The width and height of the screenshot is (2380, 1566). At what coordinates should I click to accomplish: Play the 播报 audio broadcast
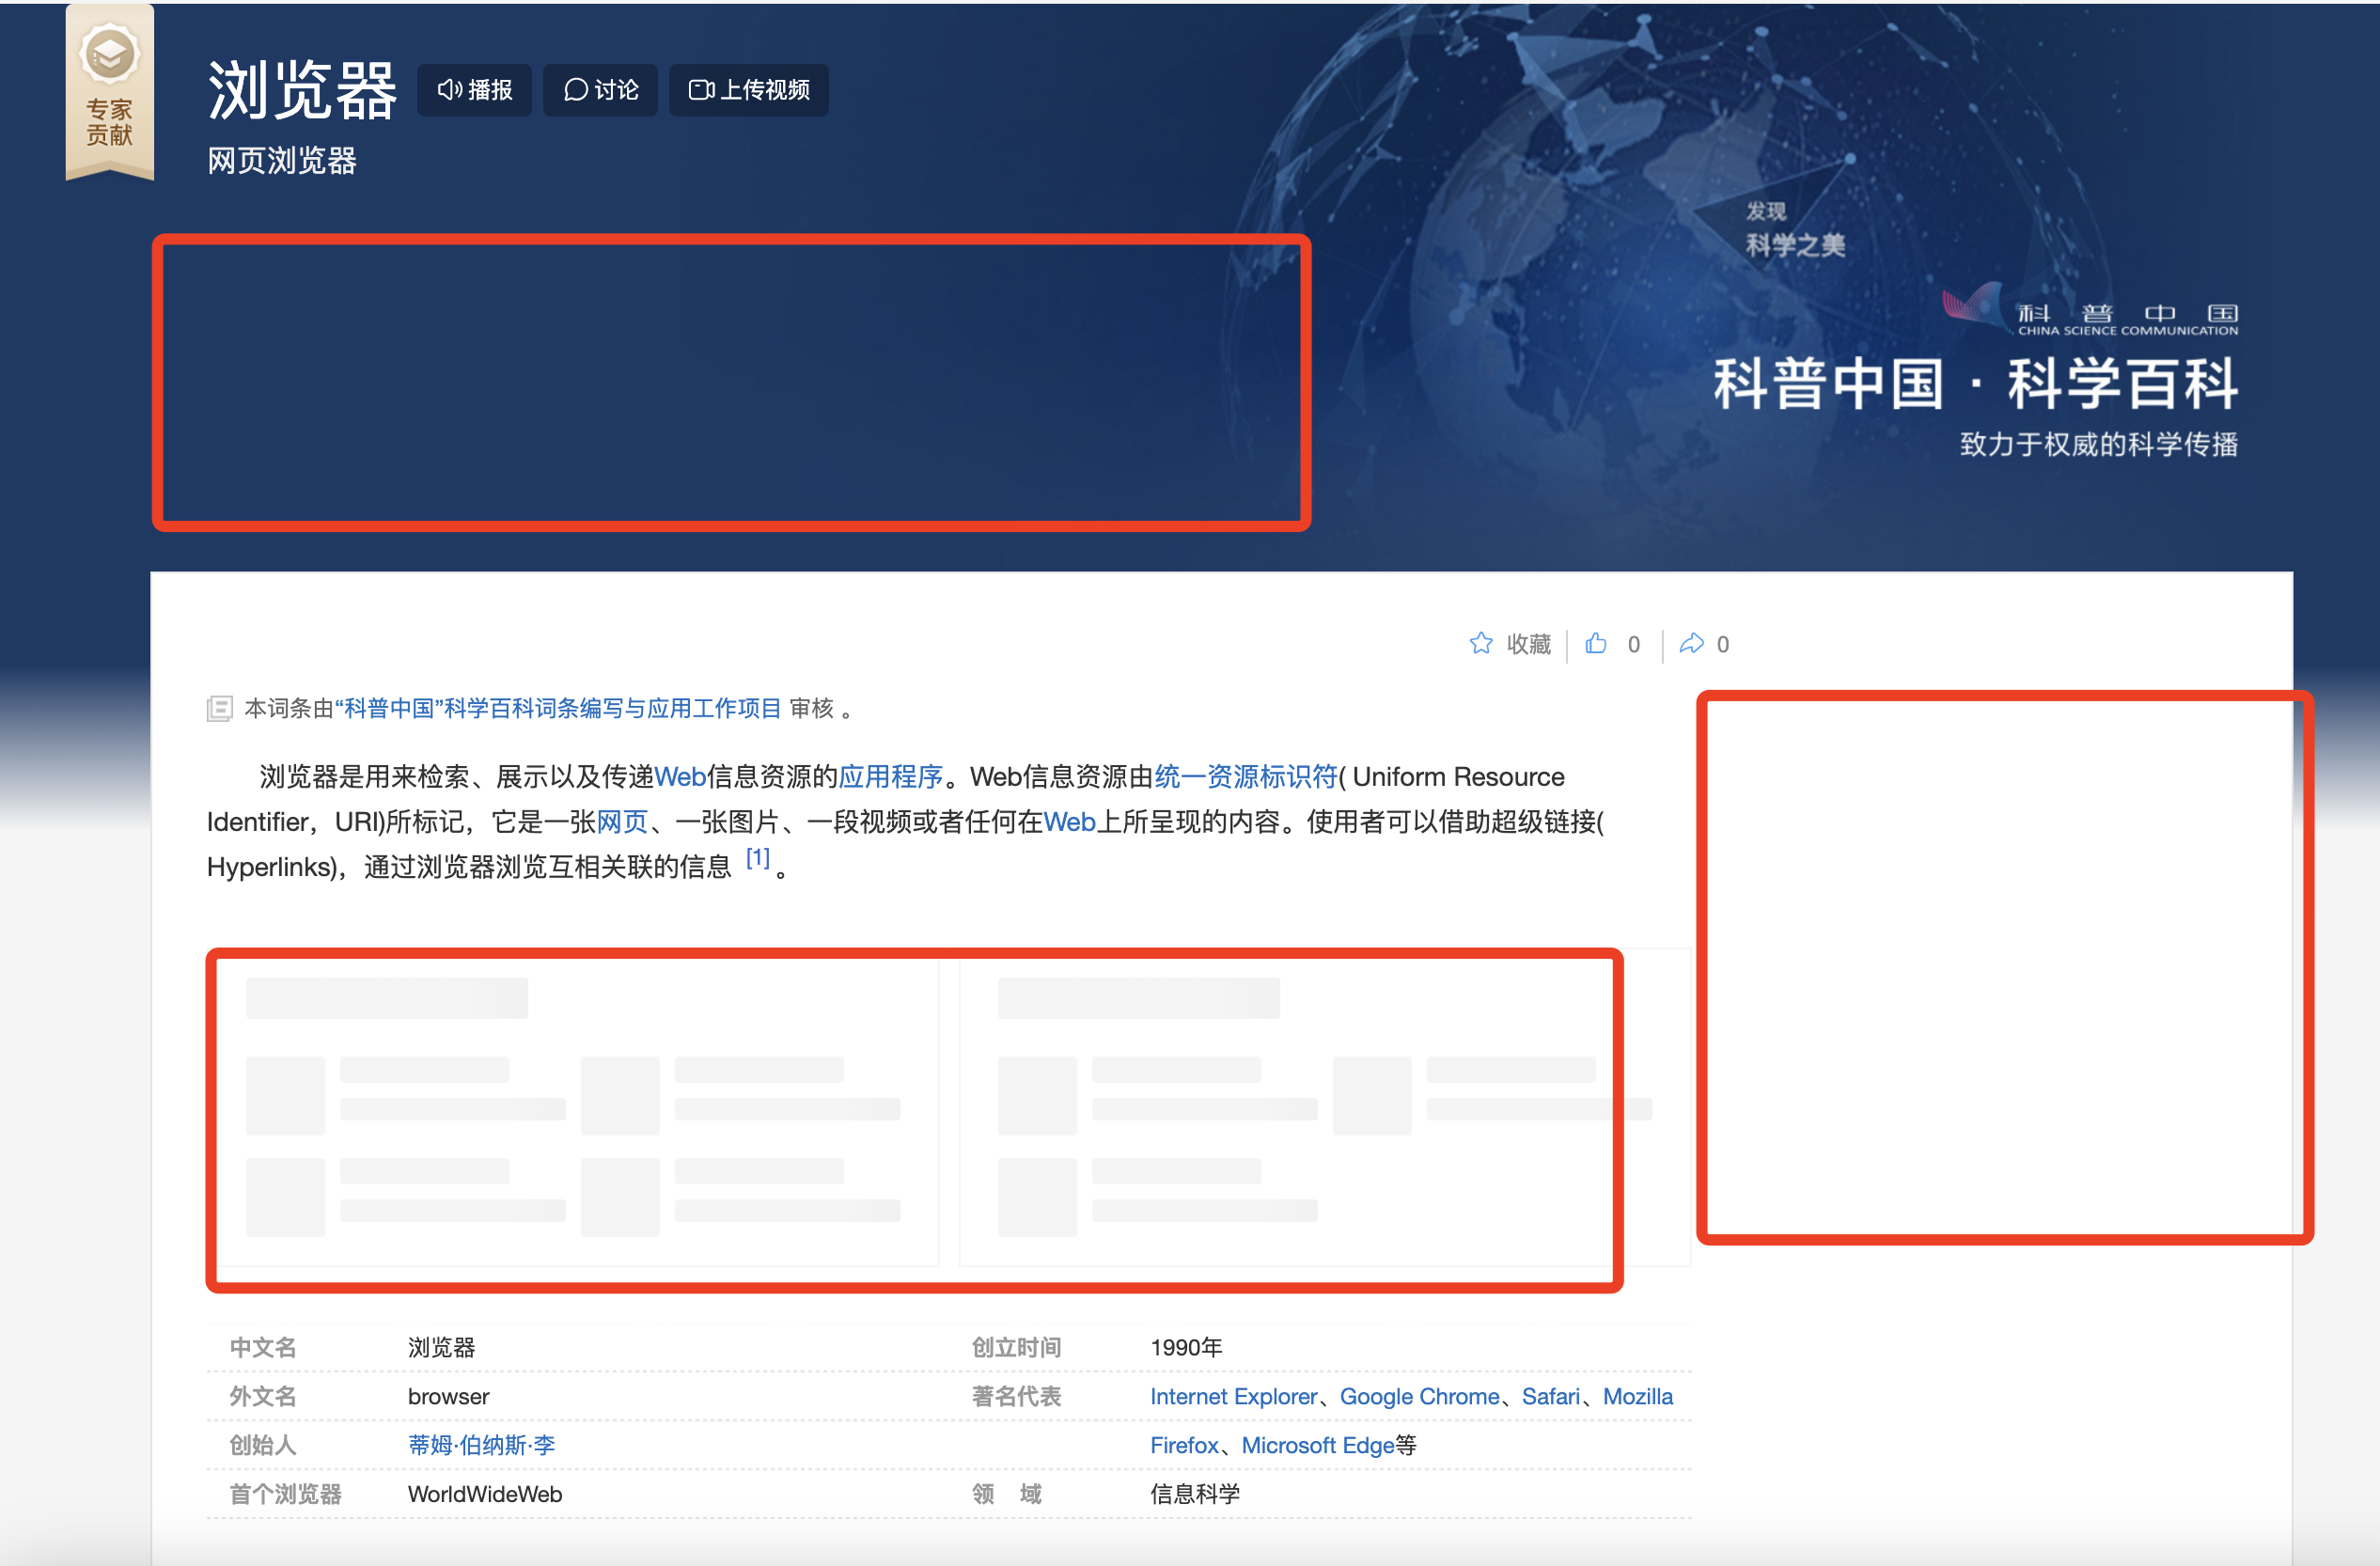pyautogui.click(x=474, y=90)
